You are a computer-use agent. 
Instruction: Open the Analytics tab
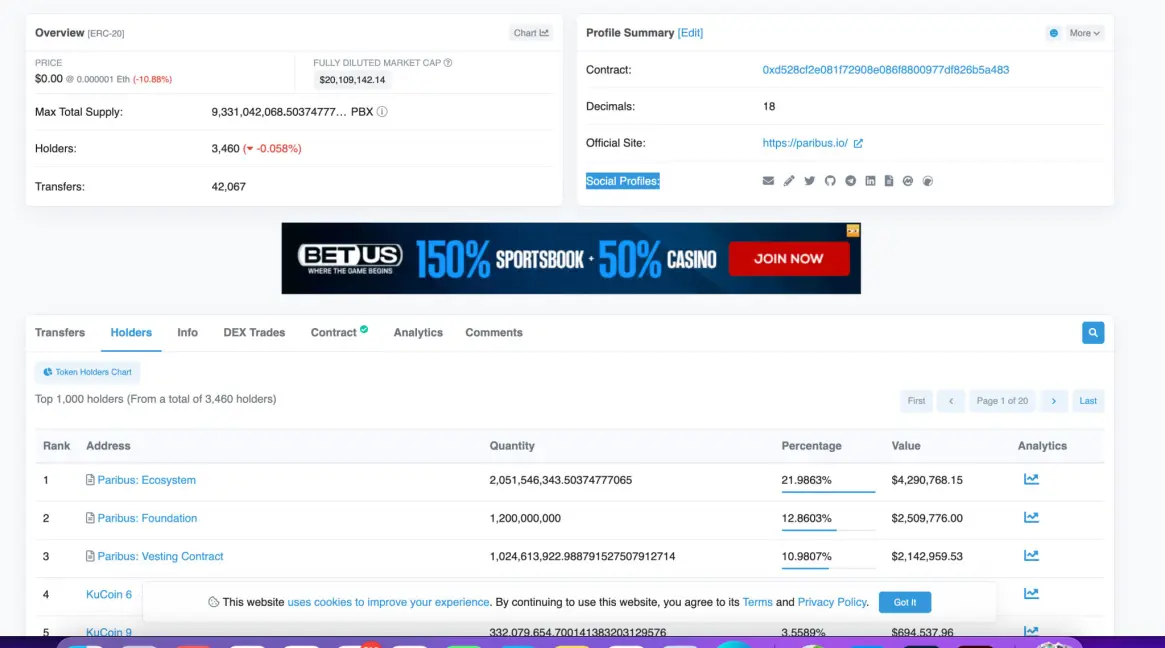418,332
